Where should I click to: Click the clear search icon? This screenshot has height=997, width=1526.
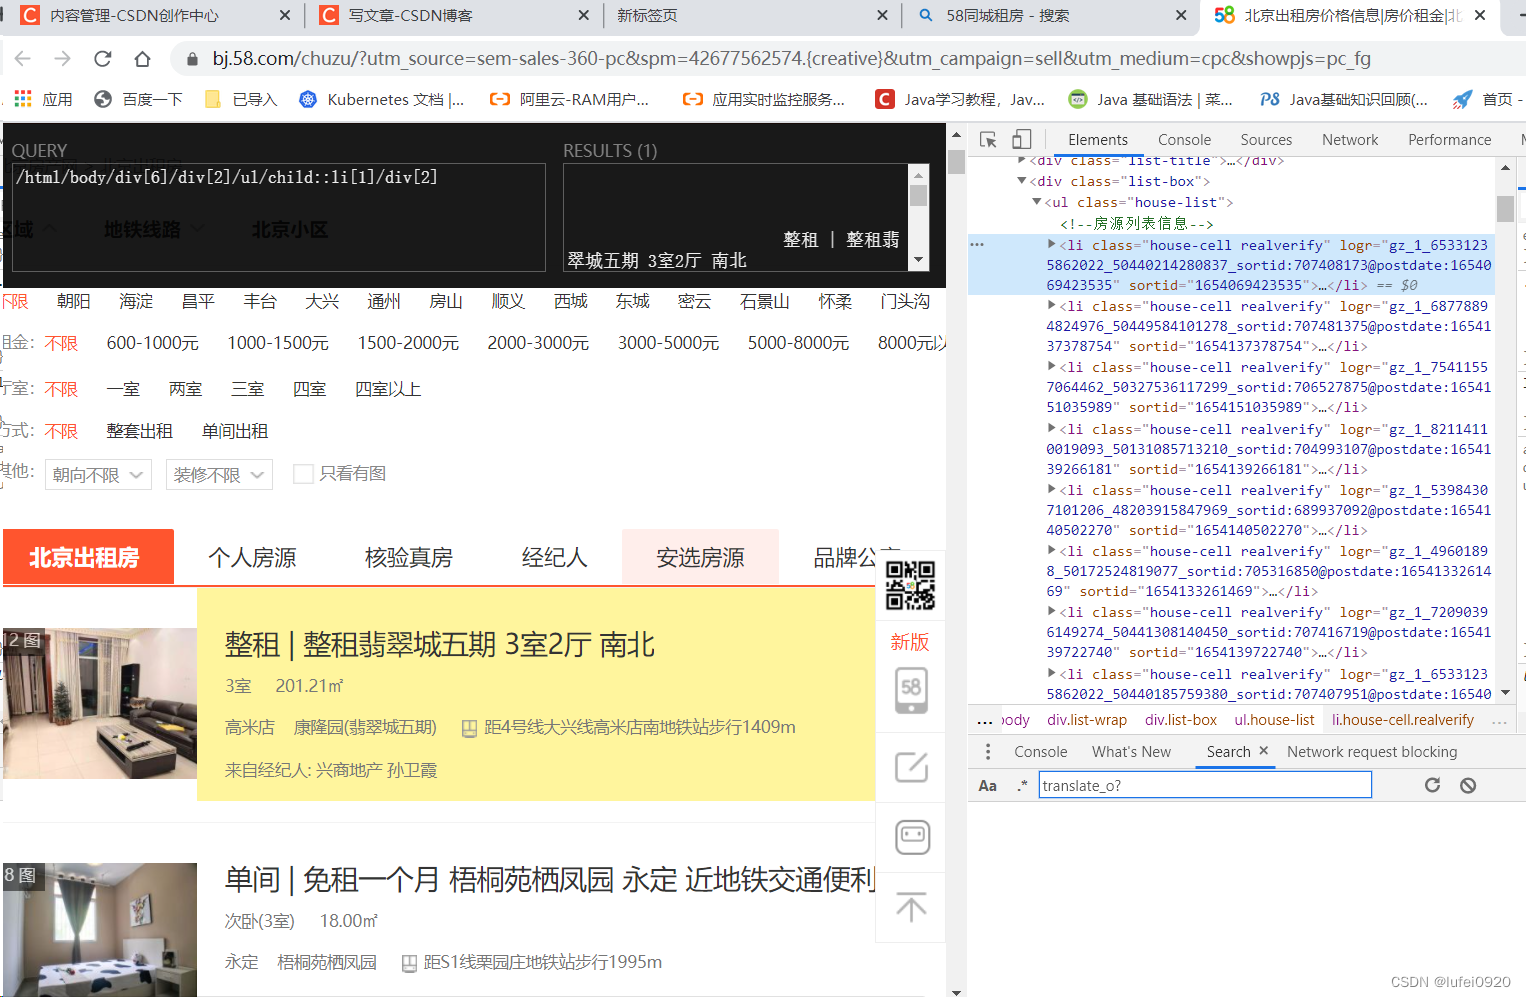point(1467,784)
